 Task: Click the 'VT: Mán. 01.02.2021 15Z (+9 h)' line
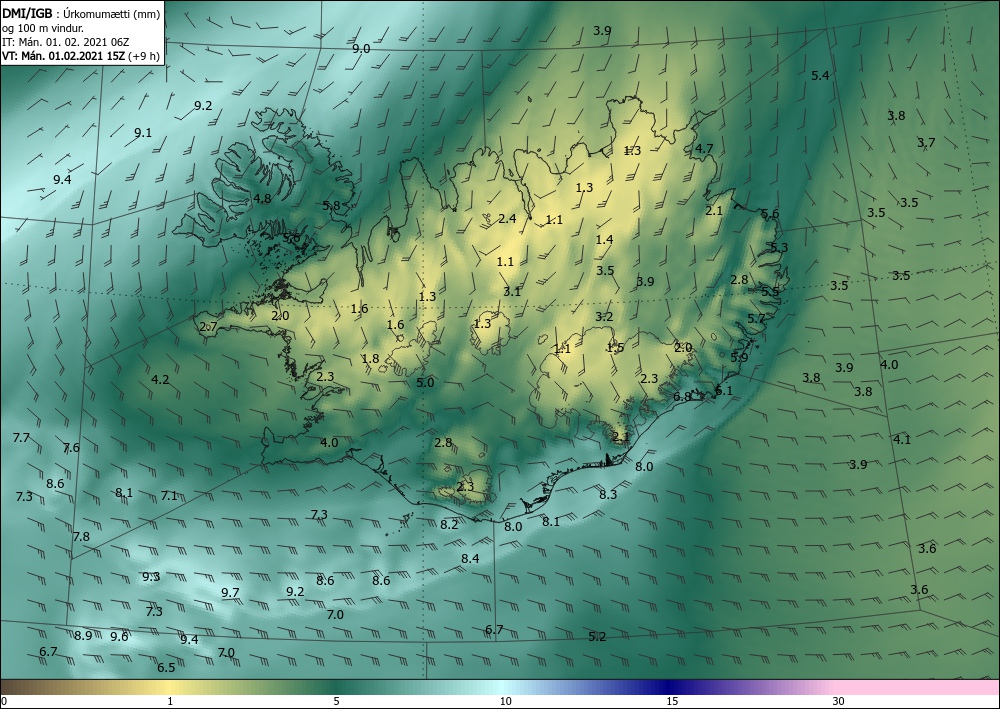click(x=81, y=56)
